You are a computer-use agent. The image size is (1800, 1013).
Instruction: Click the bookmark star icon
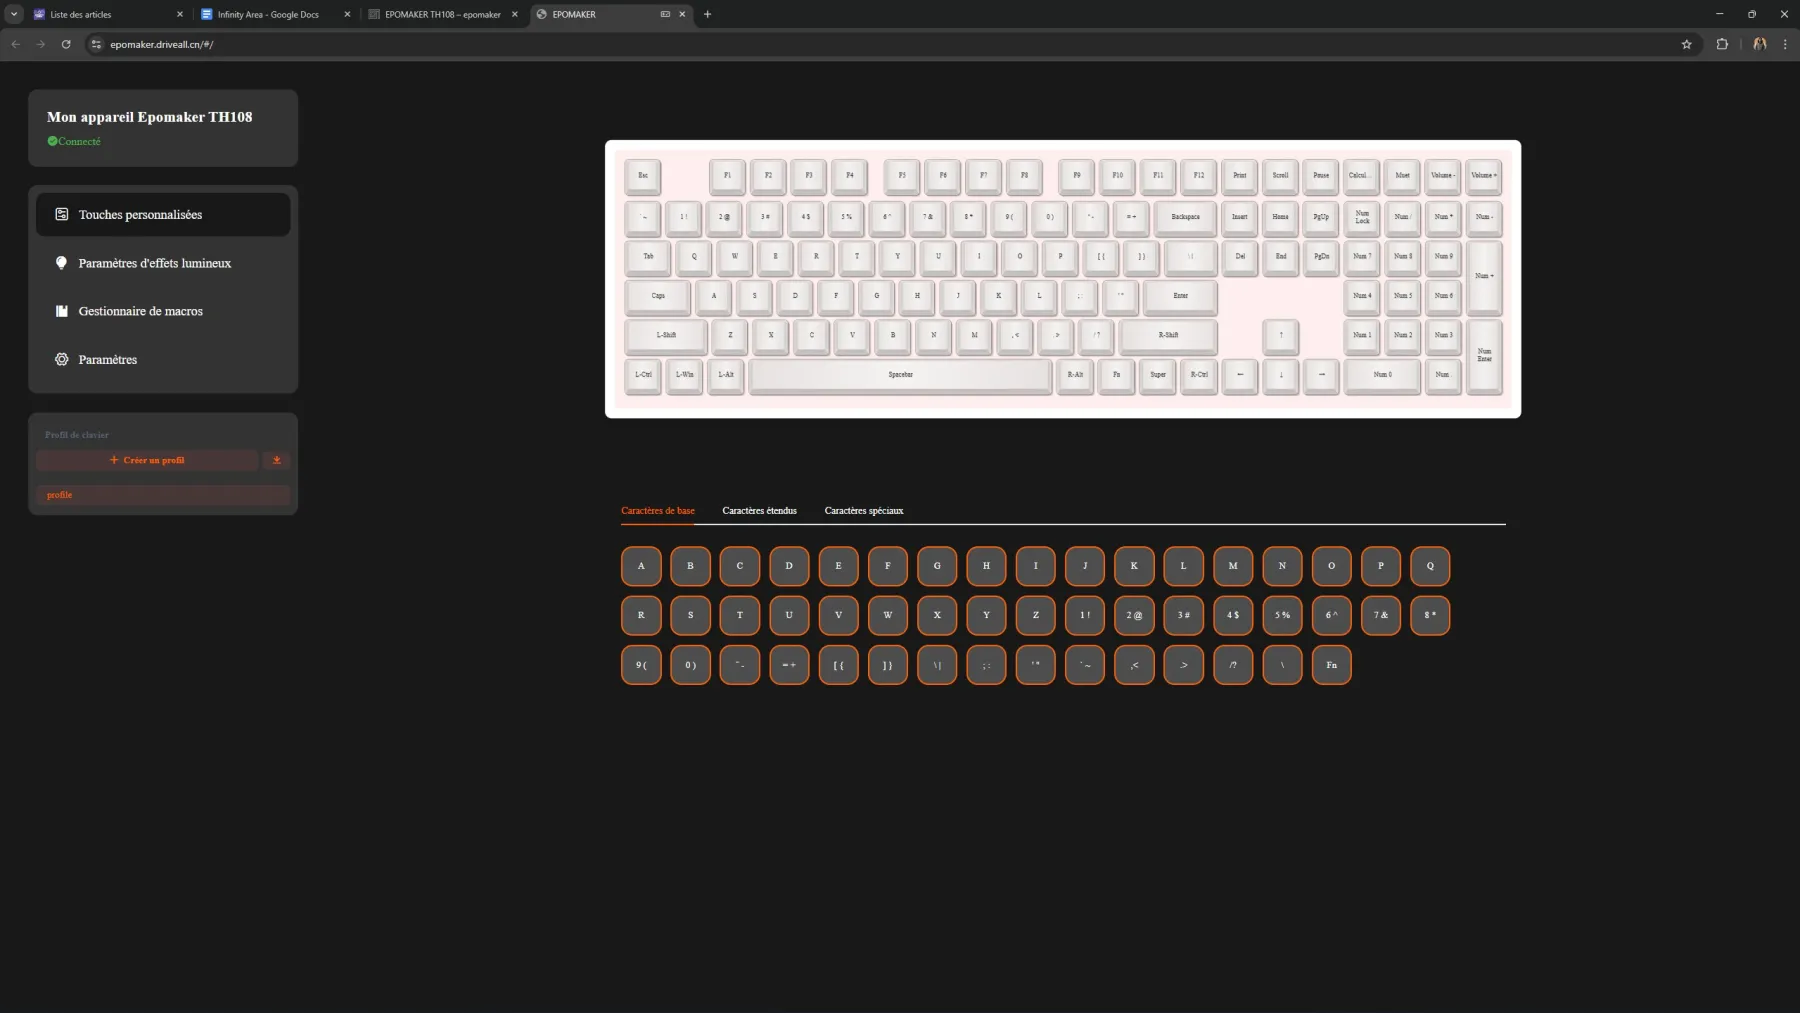click(x=1687, y=44)
